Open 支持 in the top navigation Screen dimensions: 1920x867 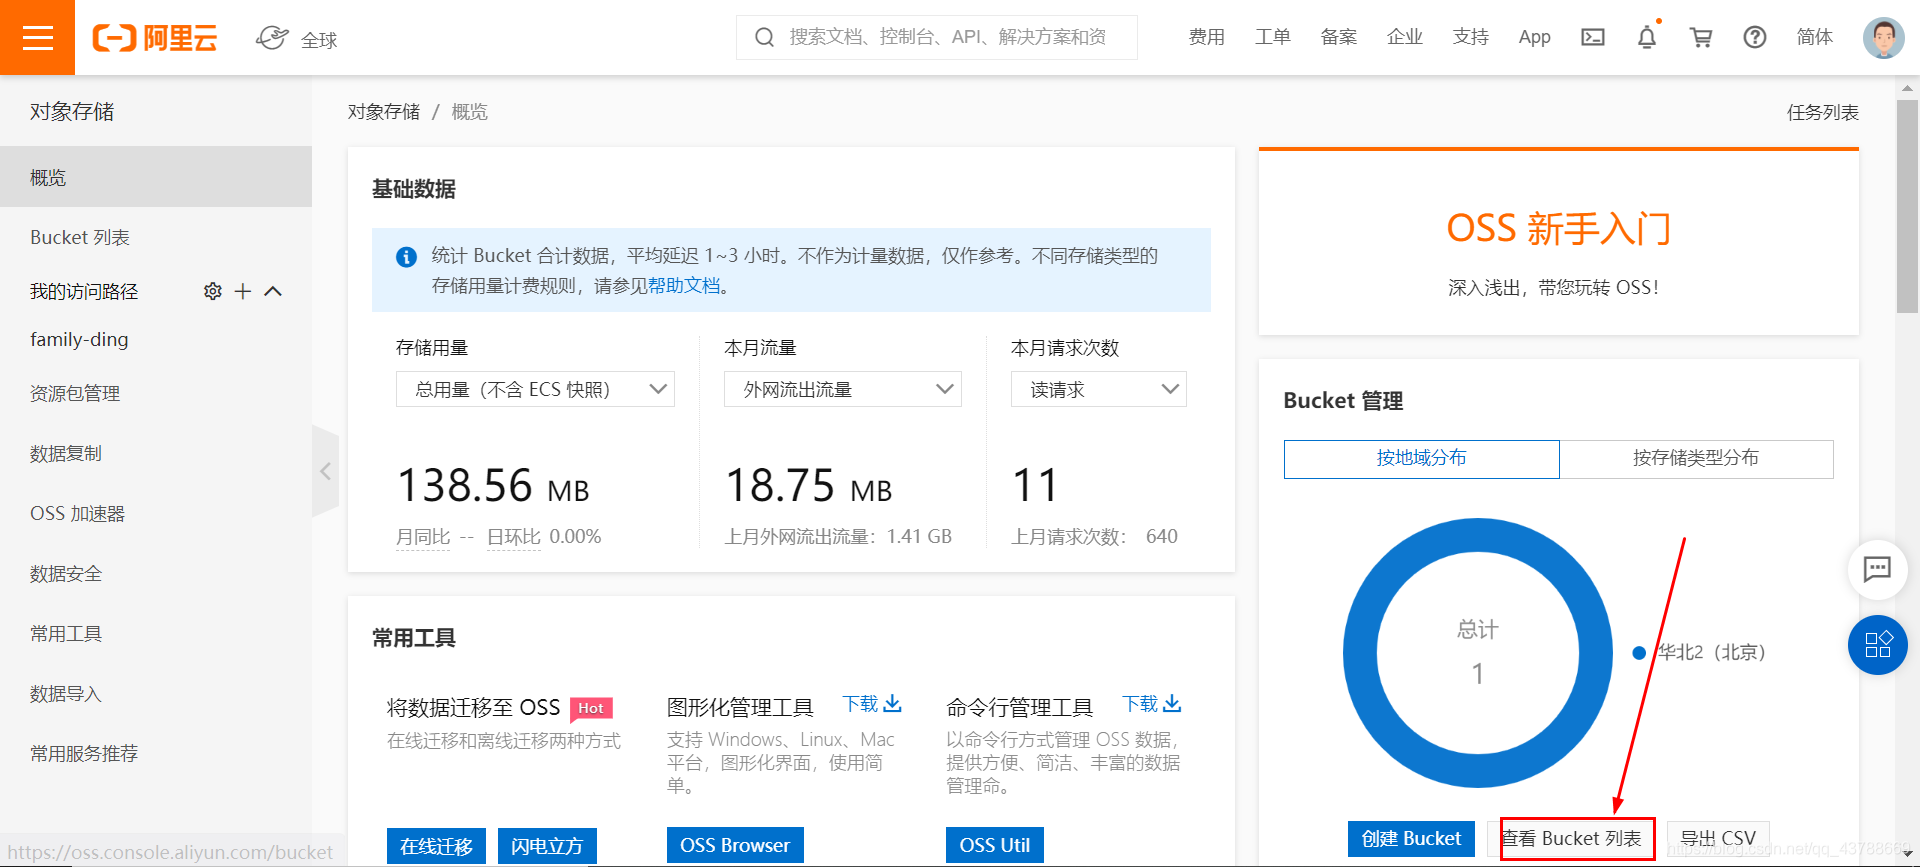(x=1471, y=37)
